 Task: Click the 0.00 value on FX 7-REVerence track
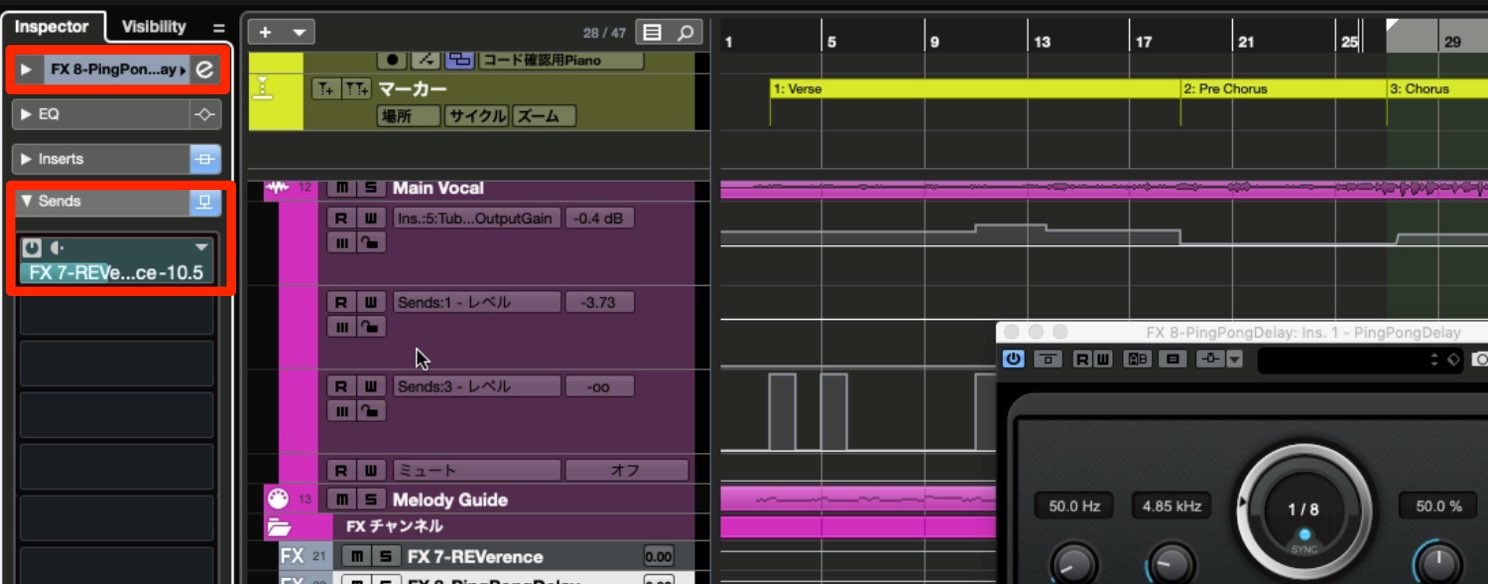[659, 557]
